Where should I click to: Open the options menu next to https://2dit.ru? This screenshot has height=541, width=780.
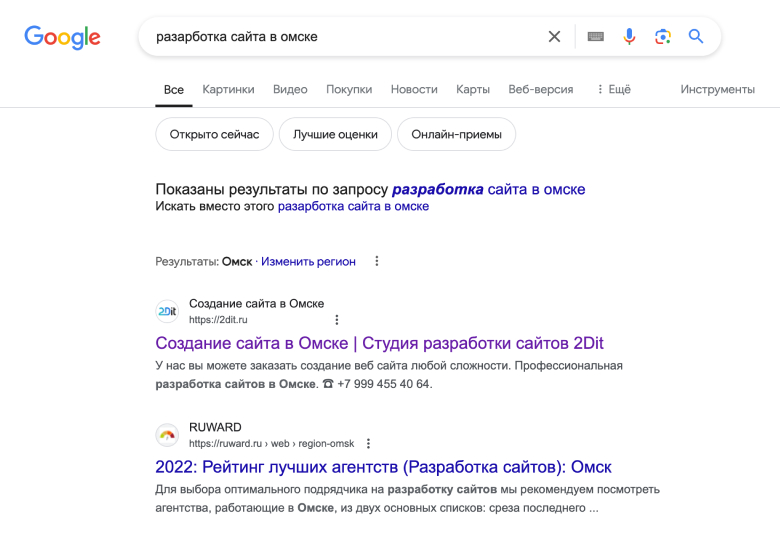[337, 320]
